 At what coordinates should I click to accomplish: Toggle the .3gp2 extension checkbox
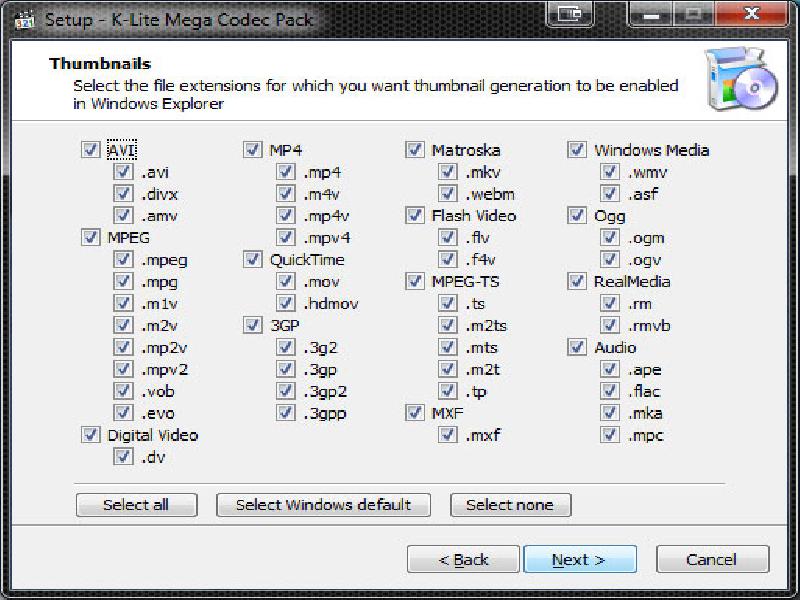pos(285,391)
